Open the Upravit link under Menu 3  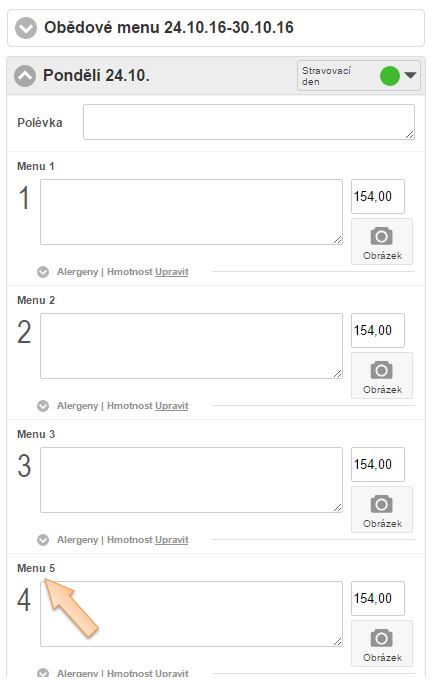(x=172, y=540)
